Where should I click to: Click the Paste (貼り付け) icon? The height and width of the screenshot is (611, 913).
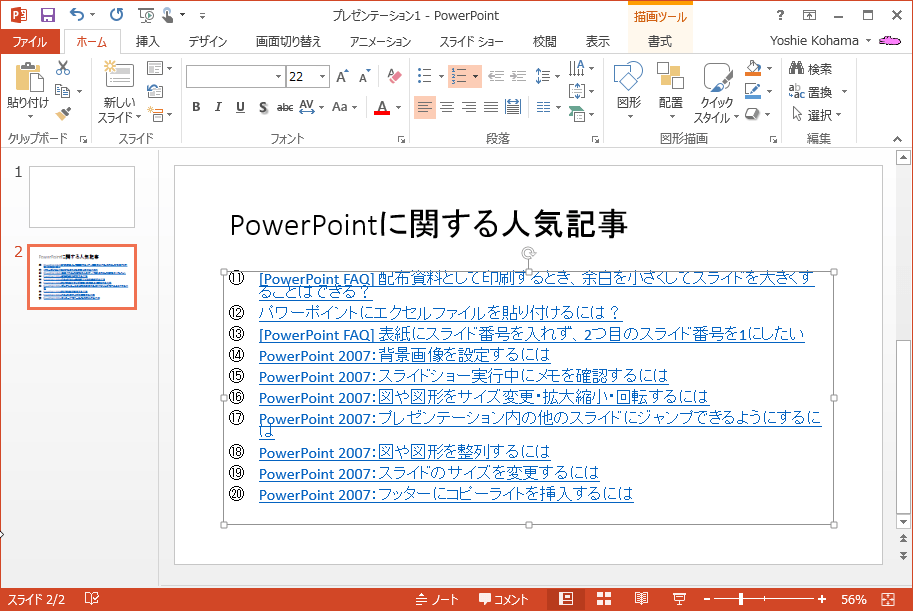tap(29, 77)
